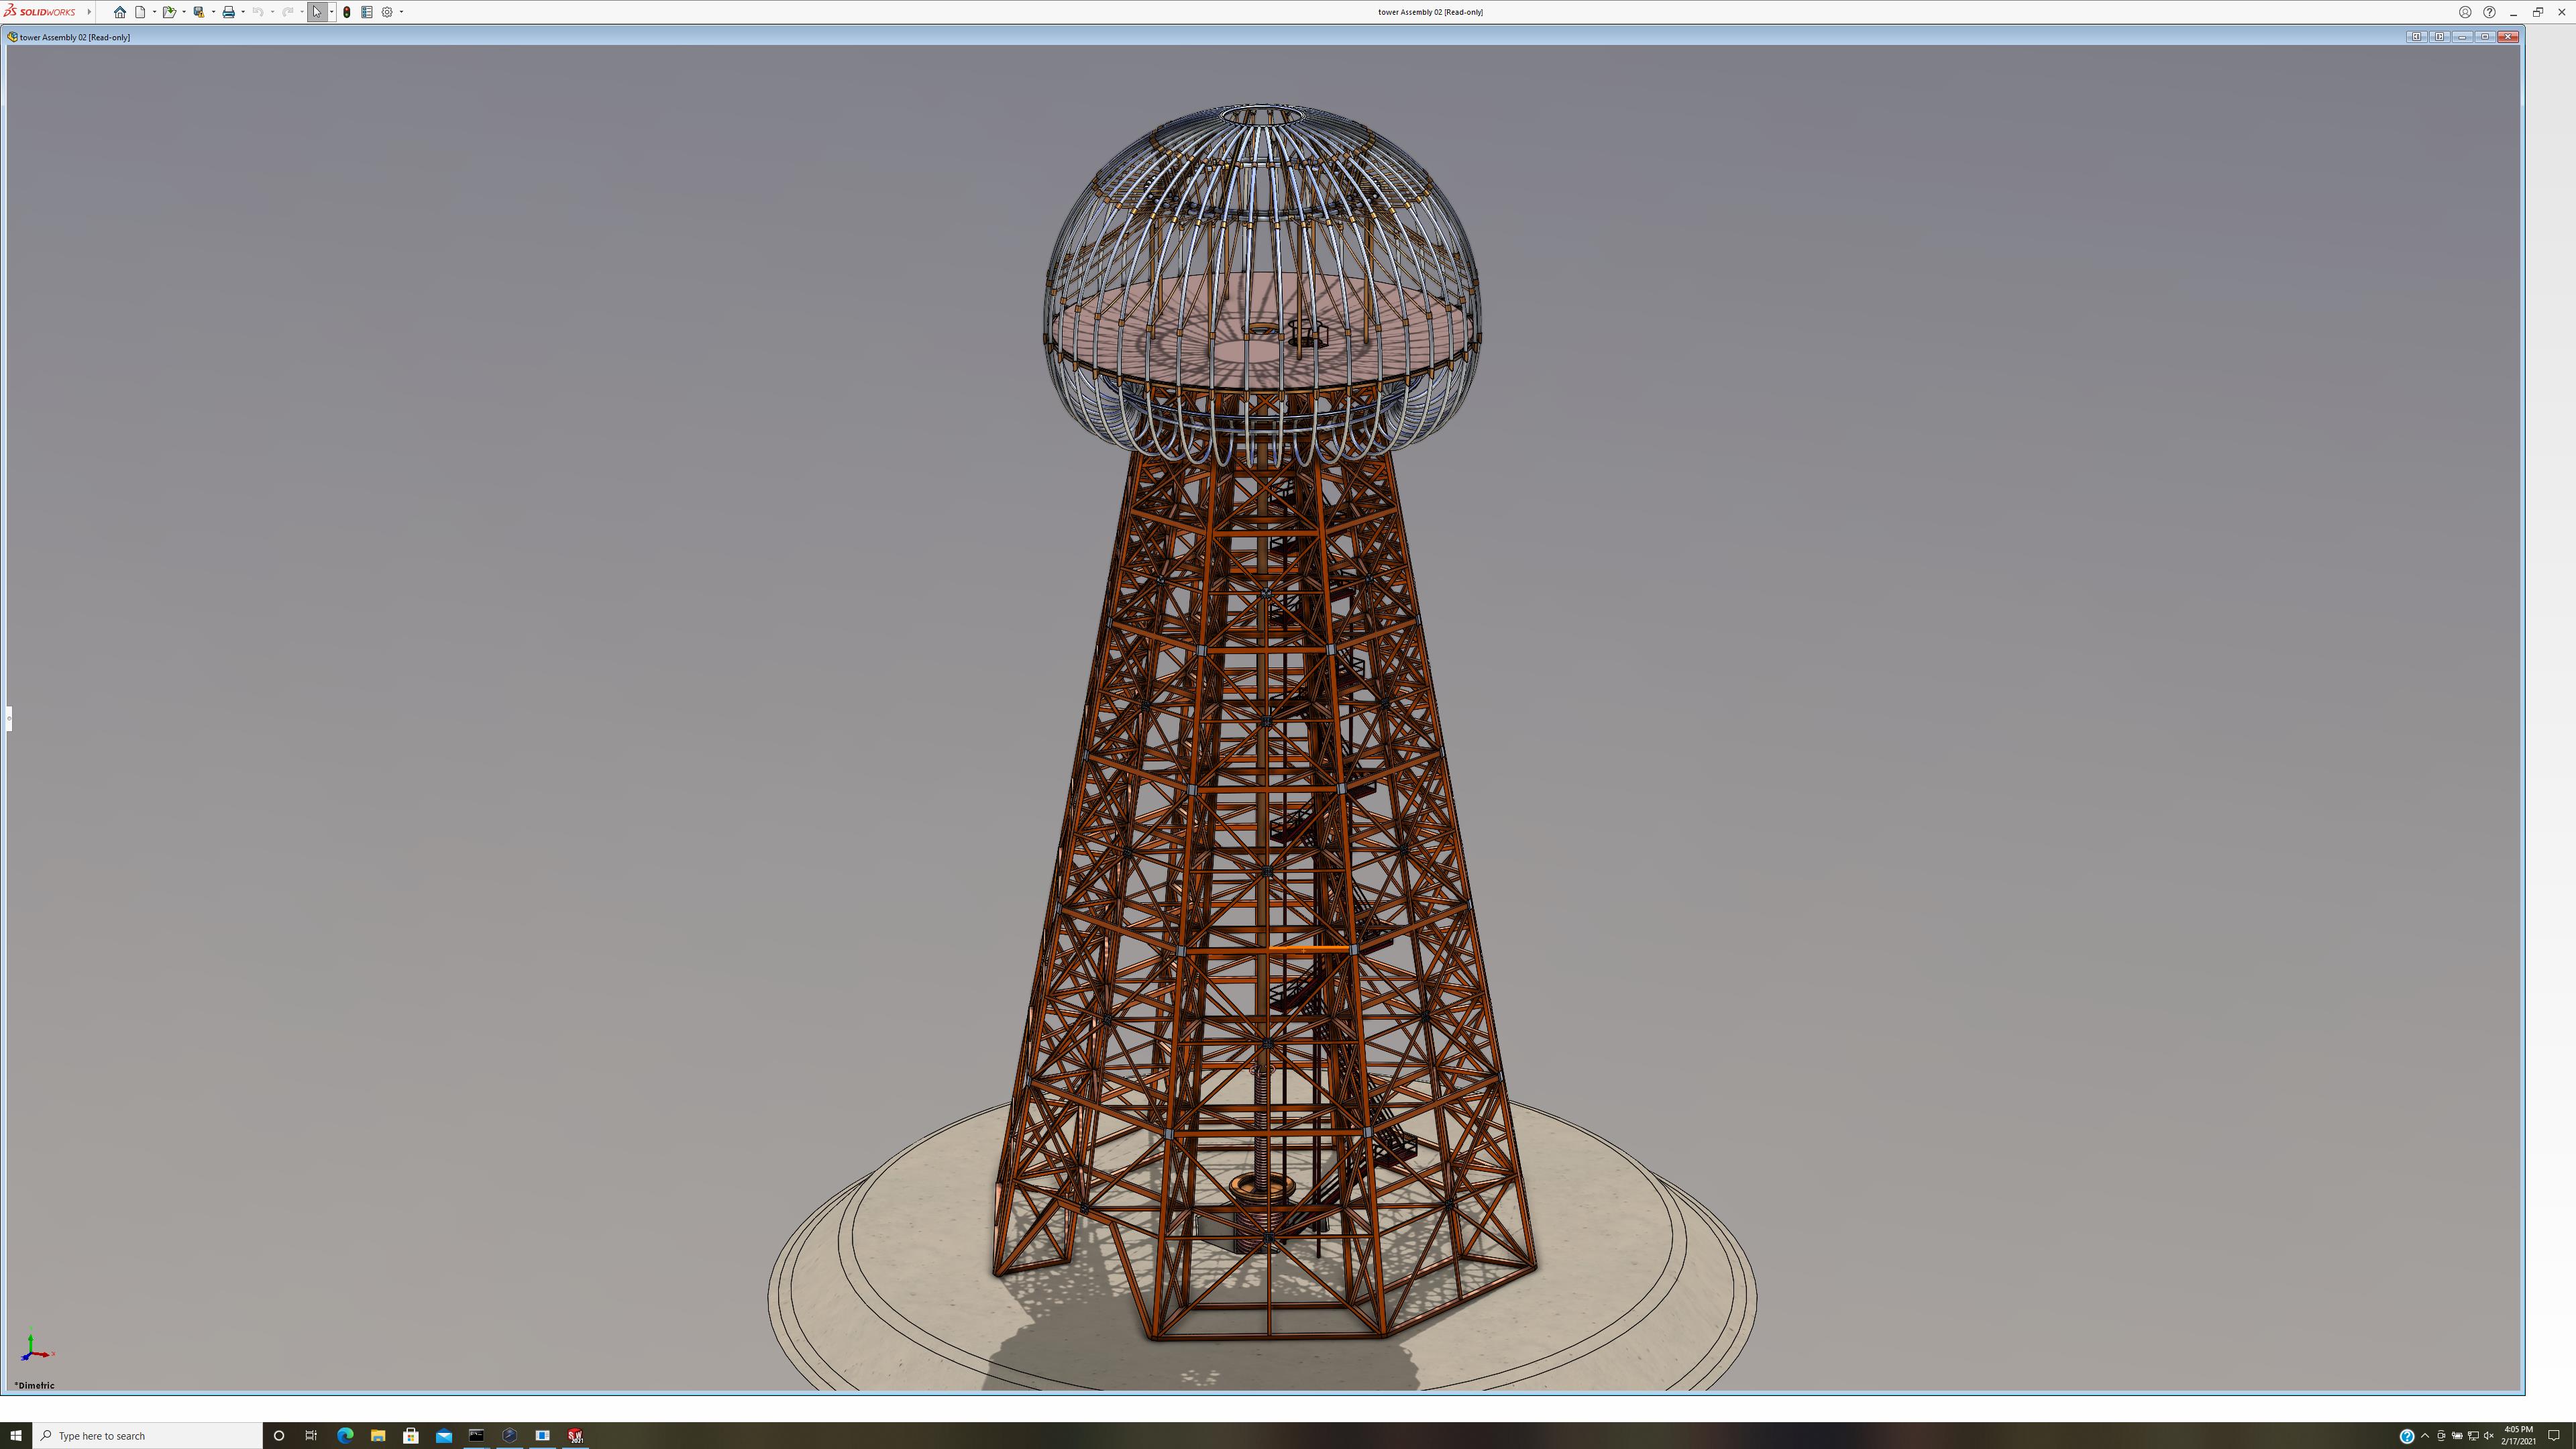The width and height of the screenshot is (2576, 1449).
Task: Expand the Print options dropdown arrow
Action: [243, 12]
